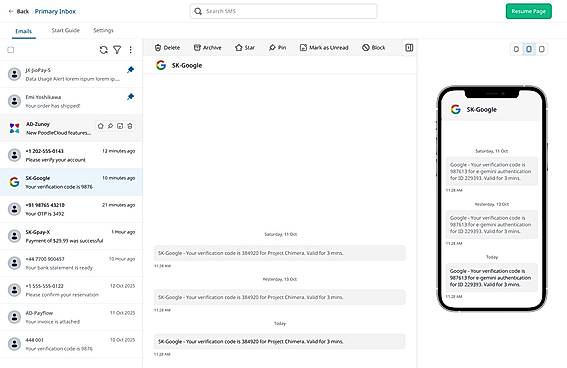Delete the open conversation

click(167, 48)
